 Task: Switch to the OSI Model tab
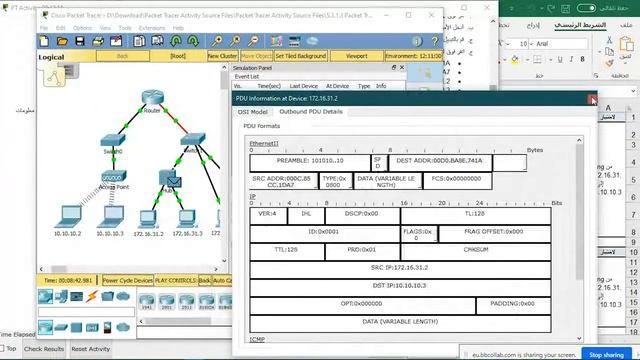pos(253,112)
